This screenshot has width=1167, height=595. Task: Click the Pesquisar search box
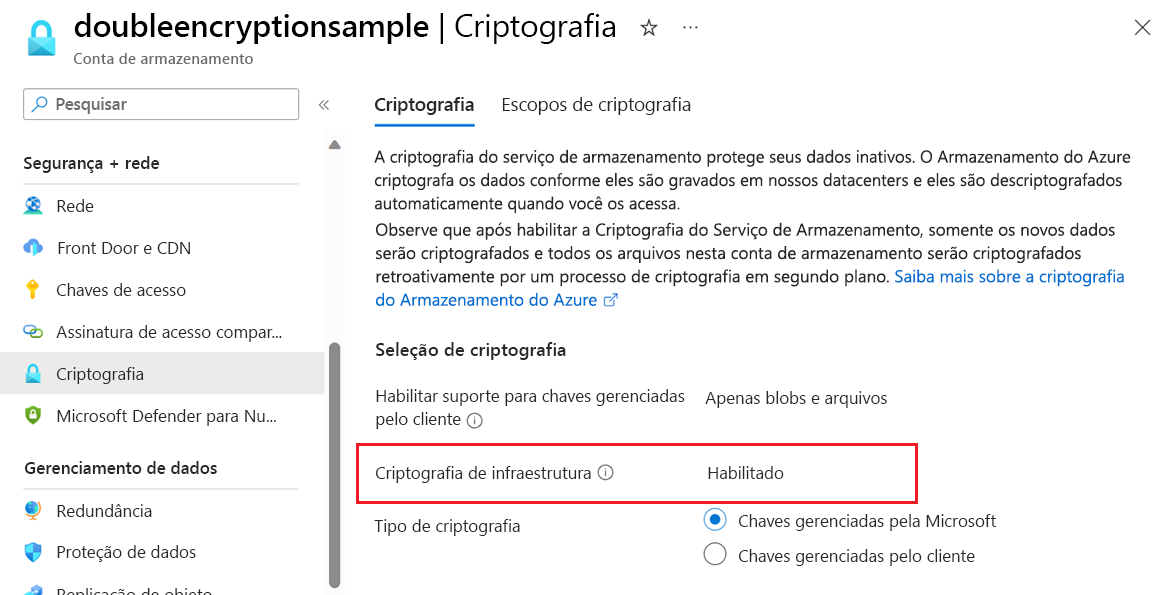(160, 104)
